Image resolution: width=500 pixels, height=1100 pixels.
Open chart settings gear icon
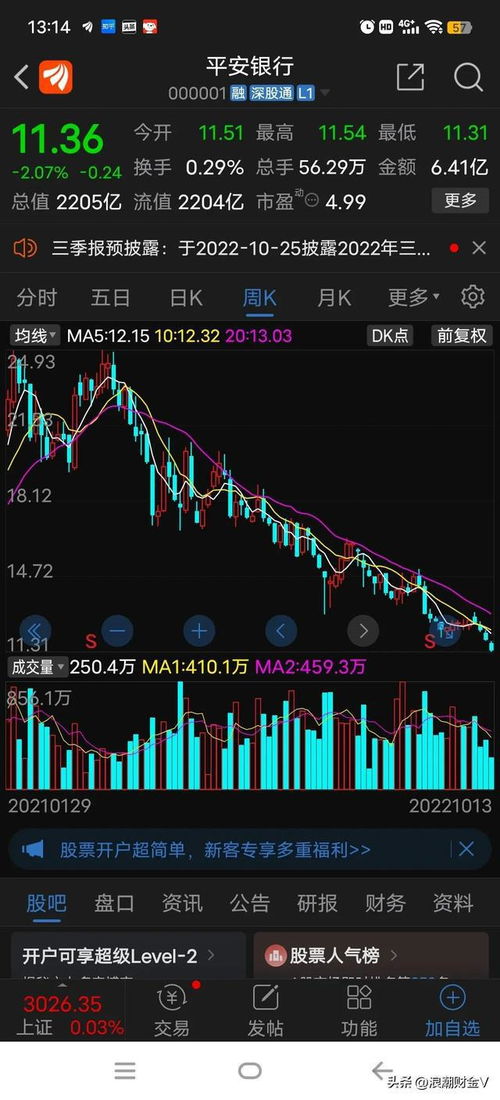473,297
